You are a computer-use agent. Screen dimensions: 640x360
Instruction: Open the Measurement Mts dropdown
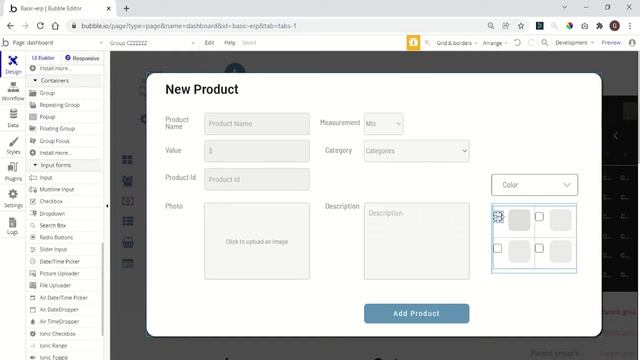(x=384, y=124)
